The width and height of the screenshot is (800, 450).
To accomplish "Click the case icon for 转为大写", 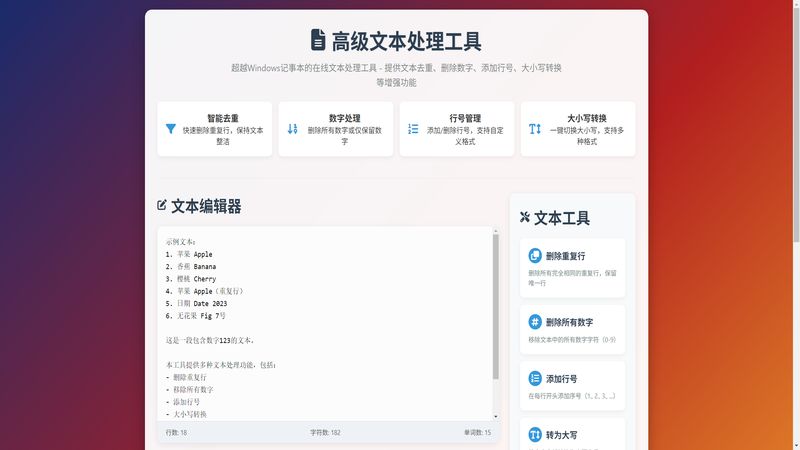I will pos(535,435).
